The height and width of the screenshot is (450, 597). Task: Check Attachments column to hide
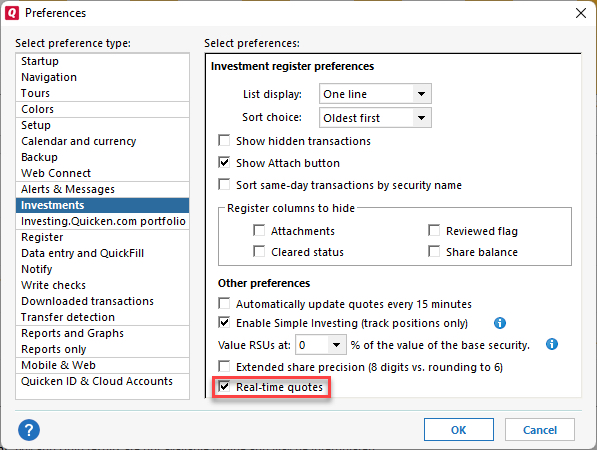click(259, 230)
